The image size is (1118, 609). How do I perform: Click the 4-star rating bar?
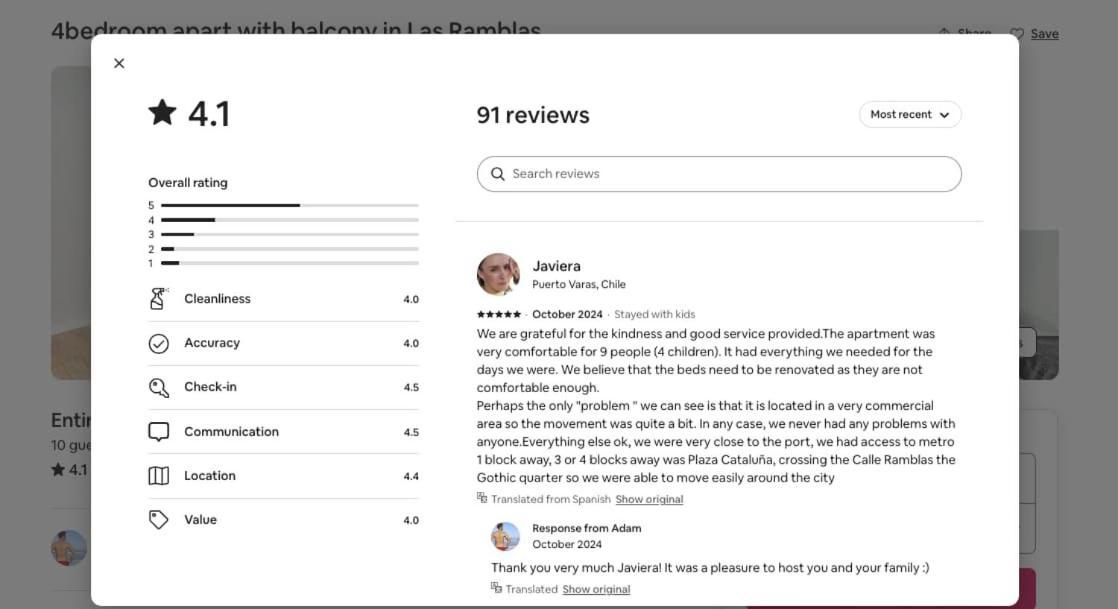click(x=289, y=220)
